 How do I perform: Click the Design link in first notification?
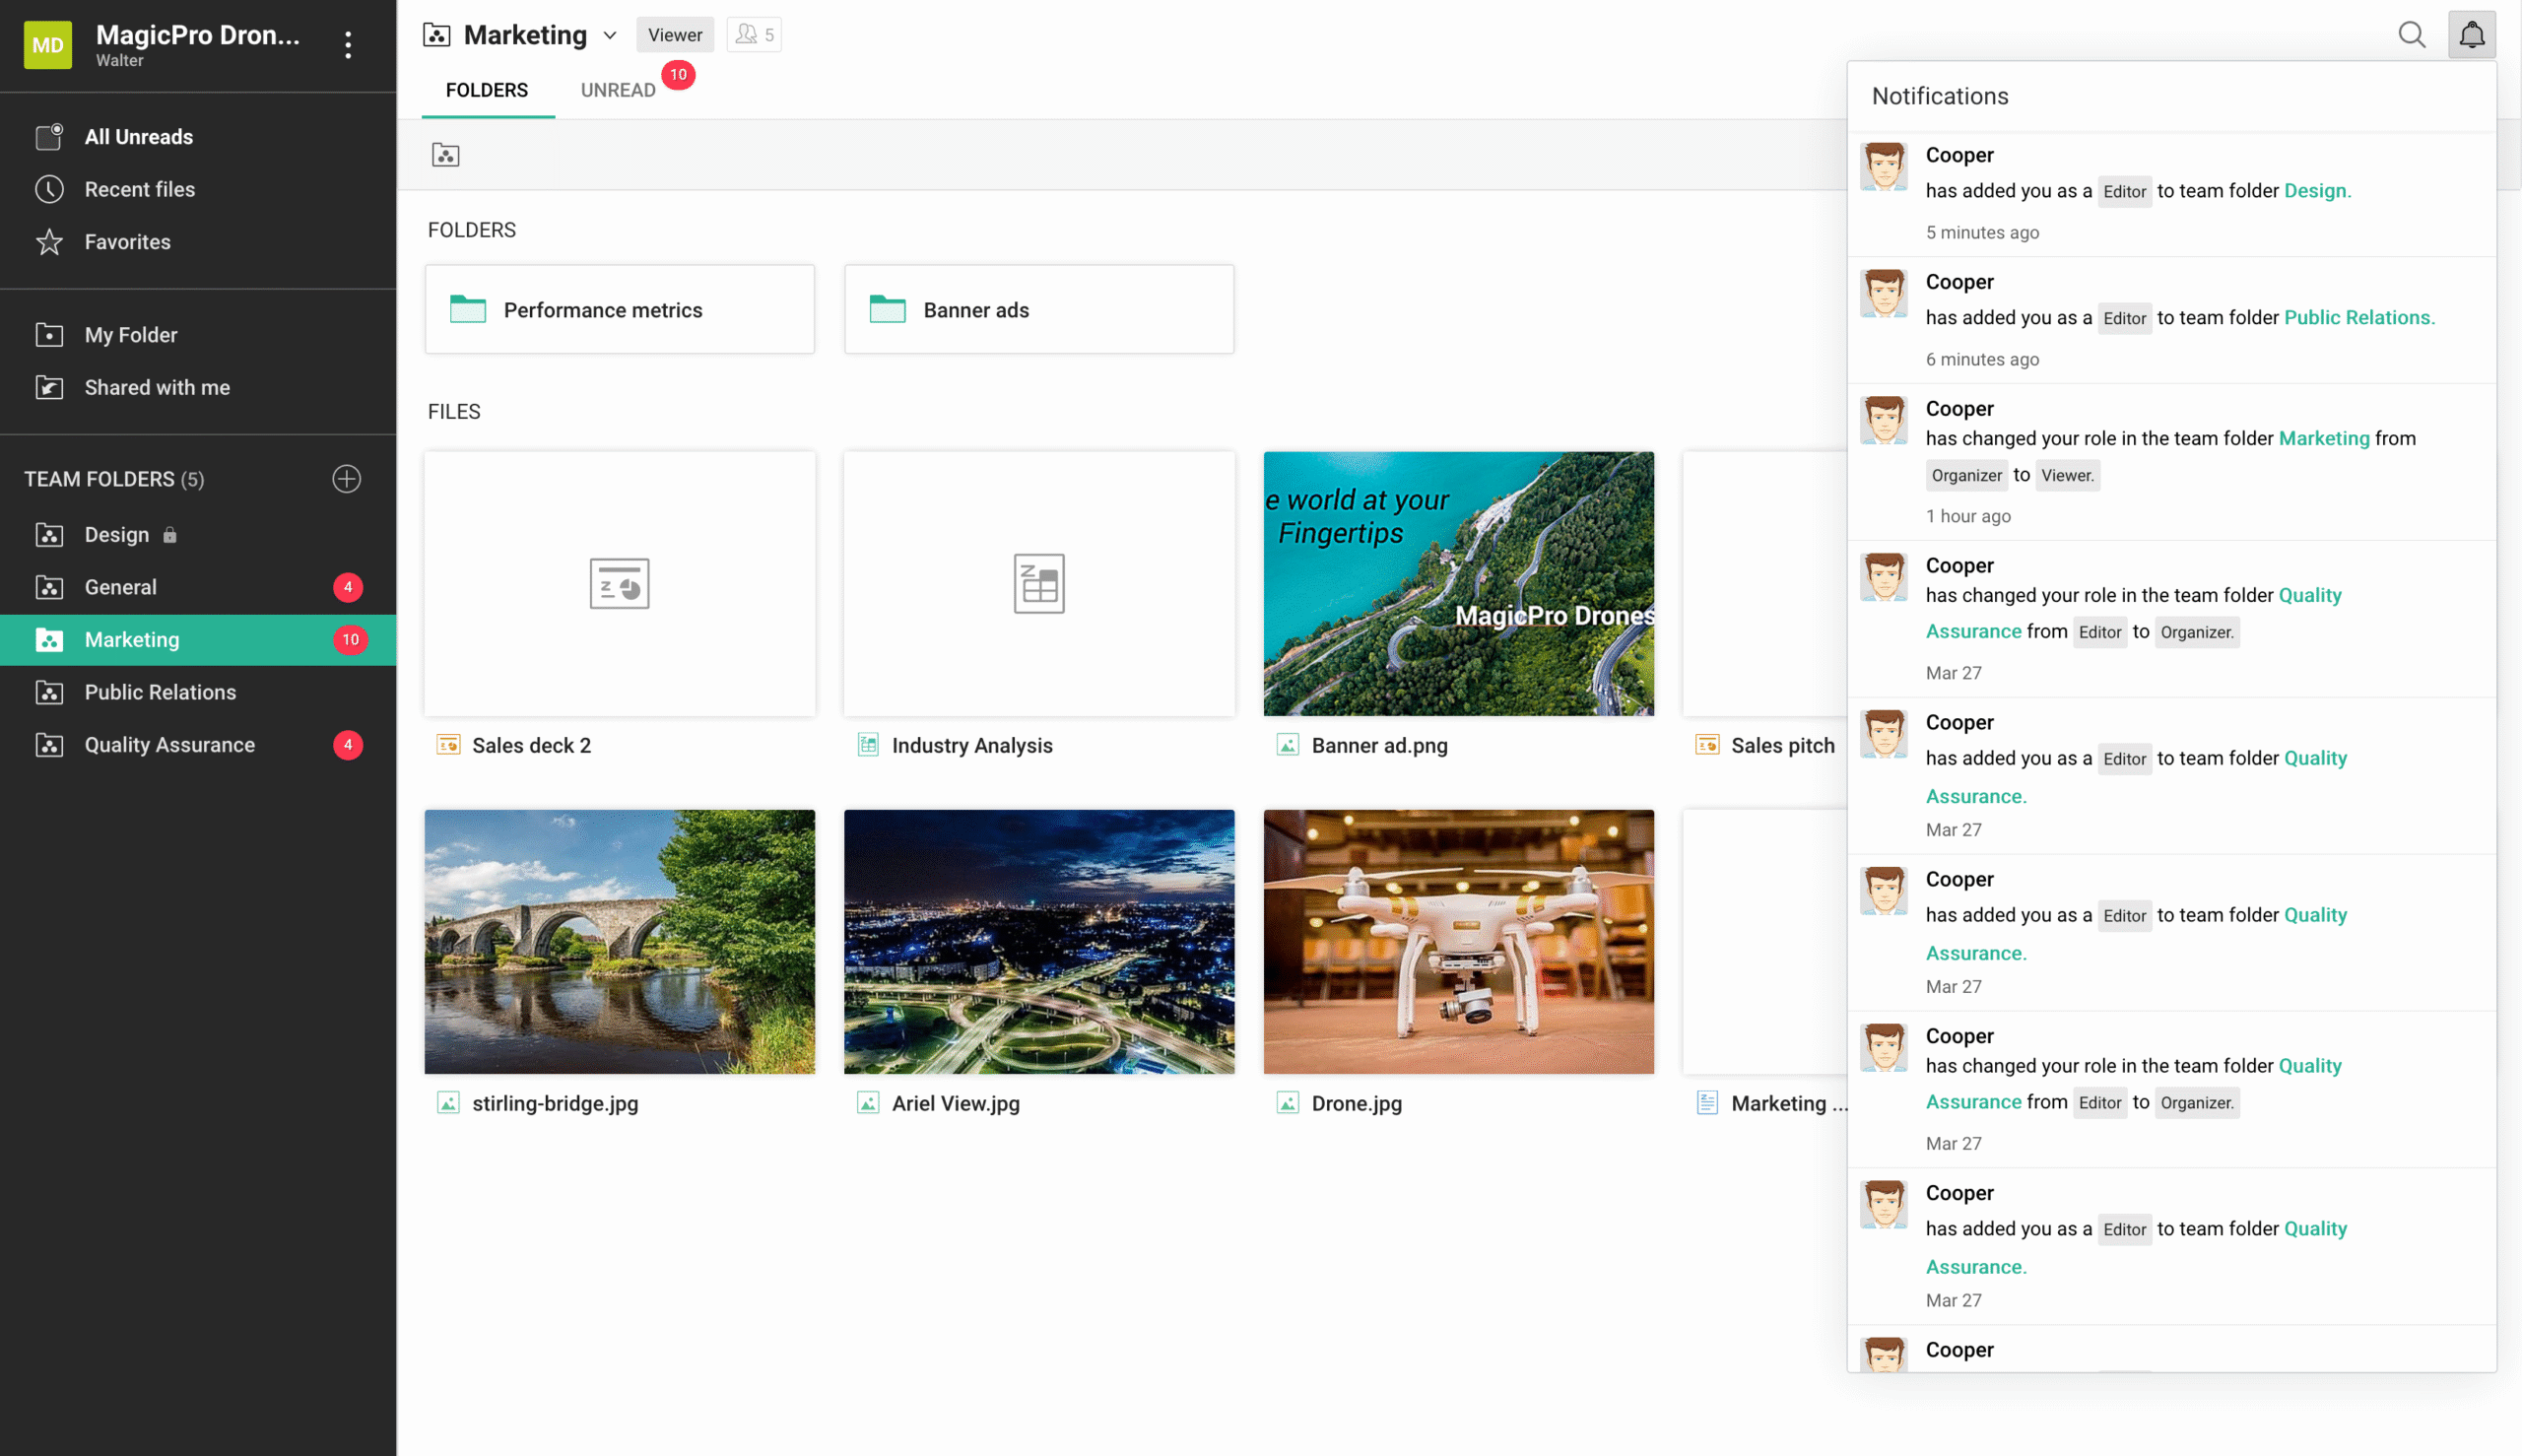click(x=2316, y=190)
